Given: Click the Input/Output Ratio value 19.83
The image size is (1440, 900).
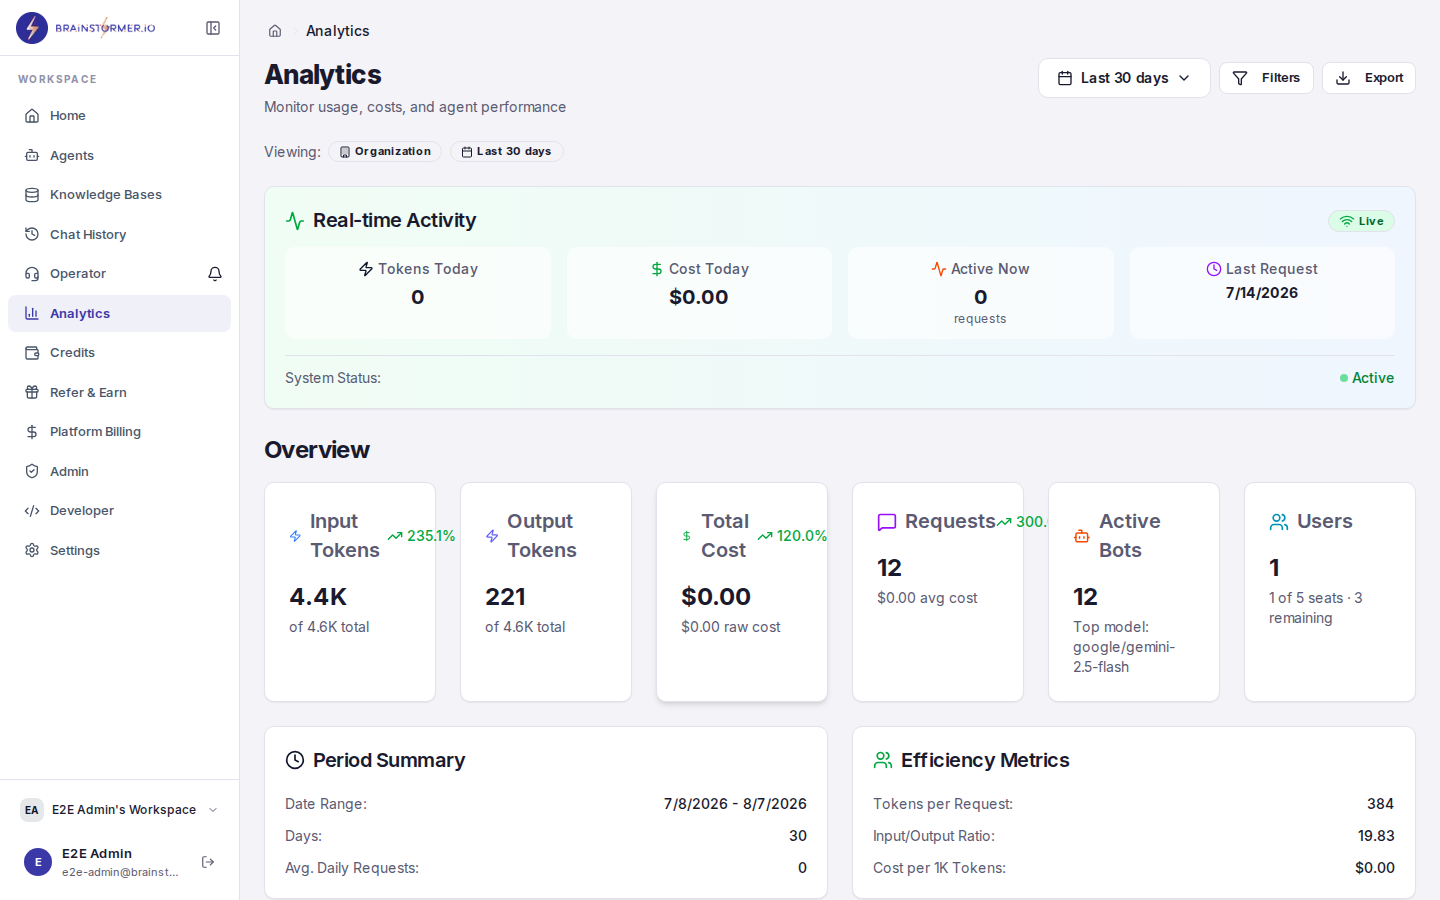Looking at the screenshot, I should tap(1376, 836).
